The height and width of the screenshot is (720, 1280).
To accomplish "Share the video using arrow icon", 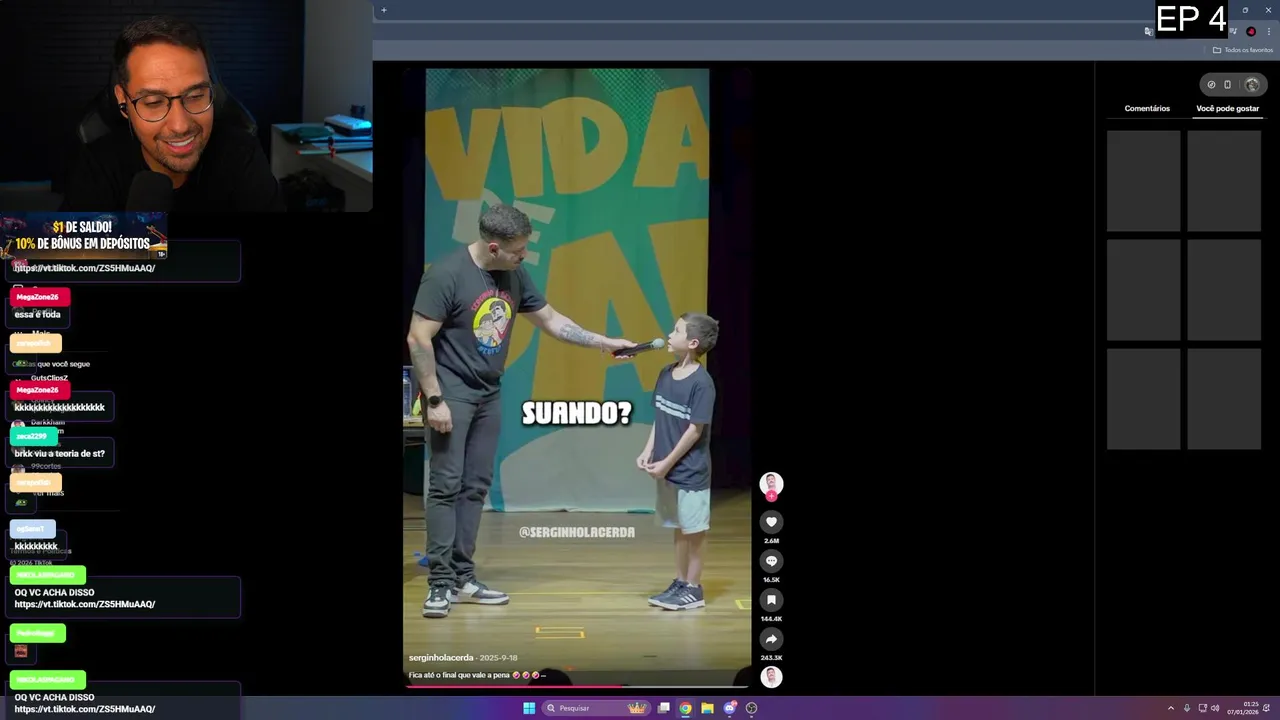I will [771, 639].
